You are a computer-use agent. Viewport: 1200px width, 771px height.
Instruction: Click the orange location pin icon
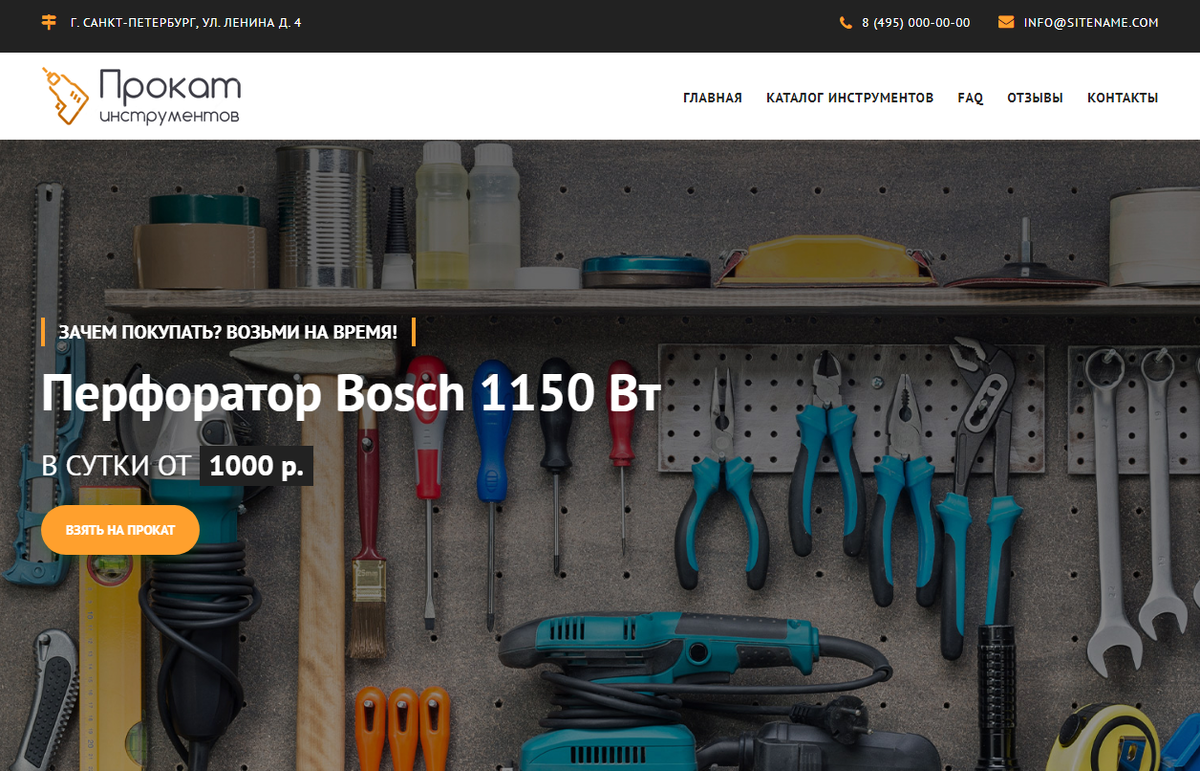(x=48, y=20)
